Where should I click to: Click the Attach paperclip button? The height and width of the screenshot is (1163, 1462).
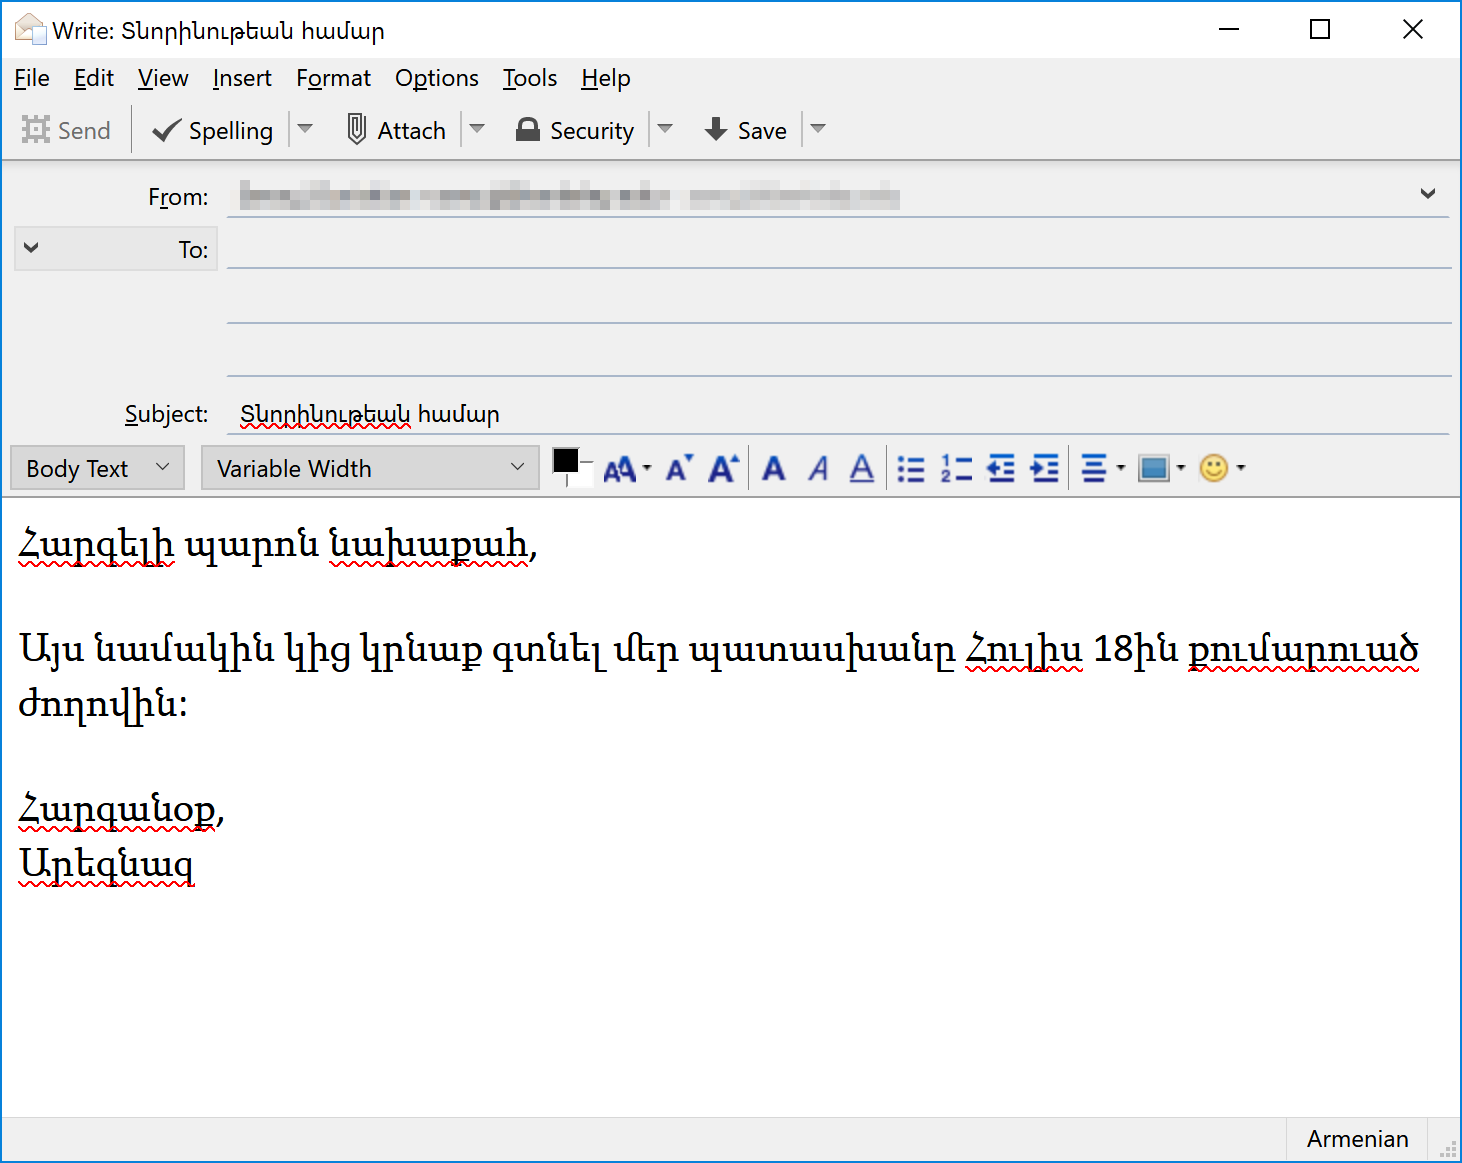[396, 131]
